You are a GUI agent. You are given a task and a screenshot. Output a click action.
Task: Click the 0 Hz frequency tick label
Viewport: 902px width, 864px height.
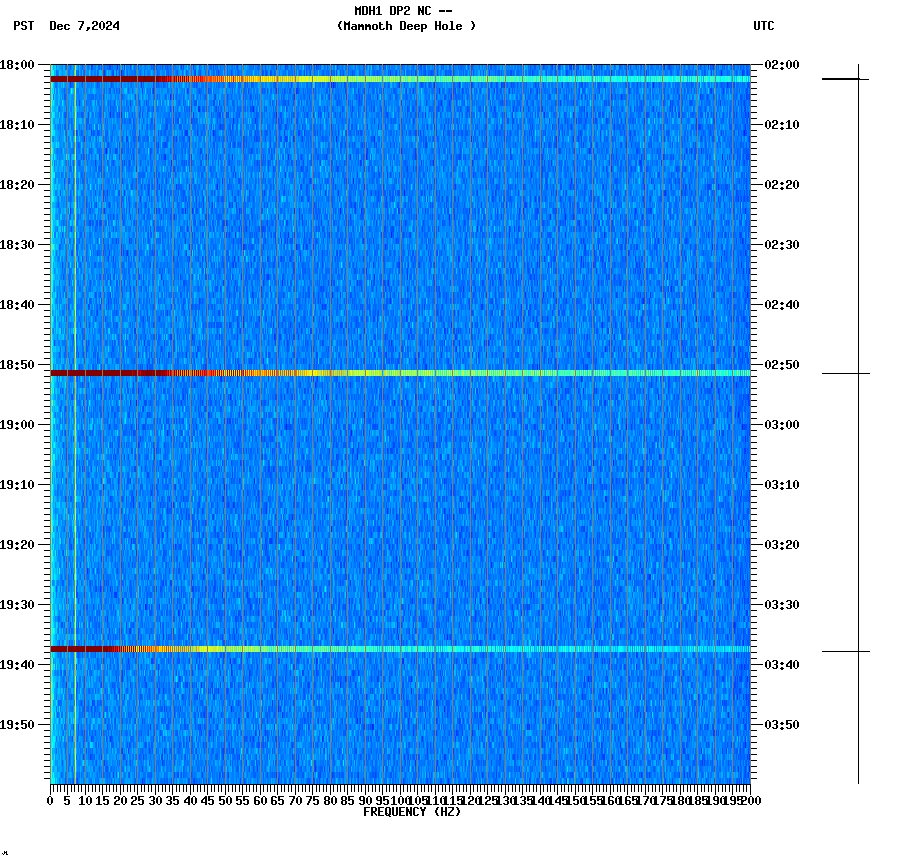click(x=48, y=800)
